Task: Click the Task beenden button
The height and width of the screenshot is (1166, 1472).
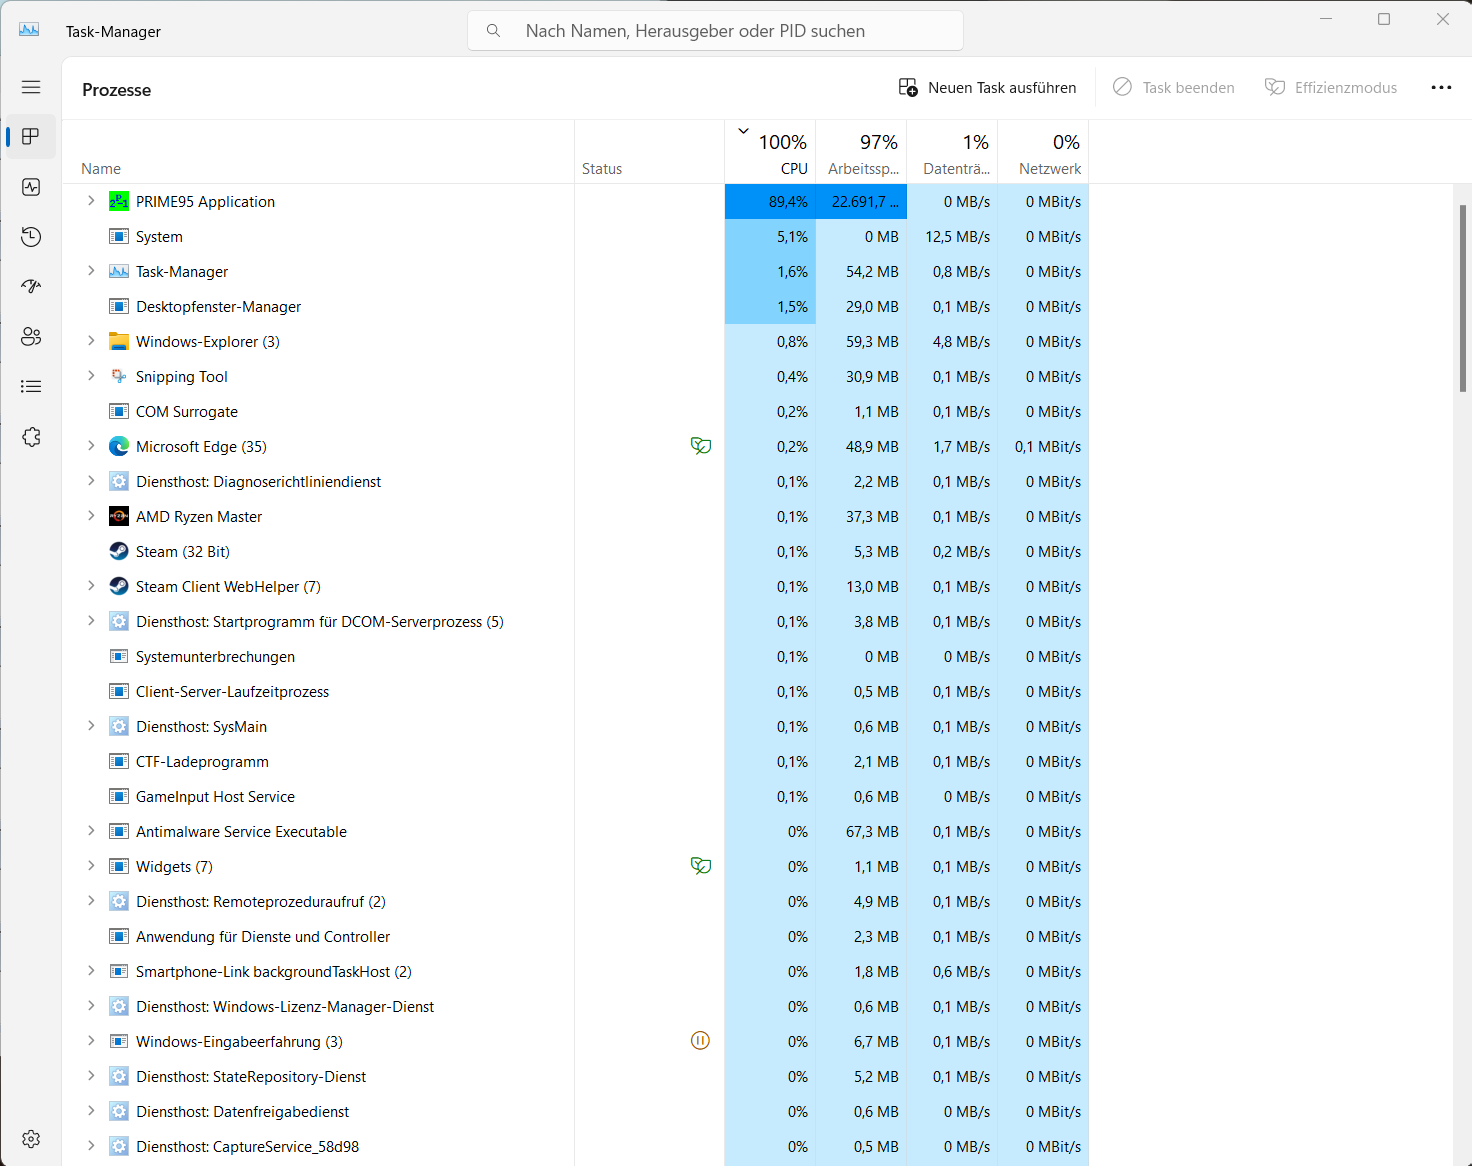Action: pos(1174,88)
